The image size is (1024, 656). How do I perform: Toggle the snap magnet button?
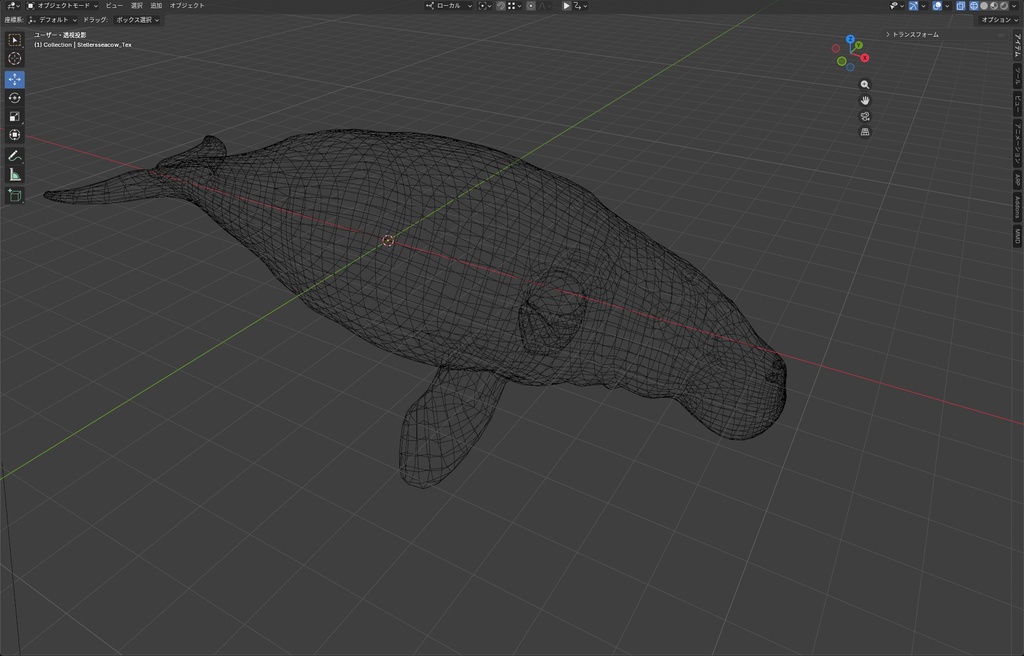500,5
